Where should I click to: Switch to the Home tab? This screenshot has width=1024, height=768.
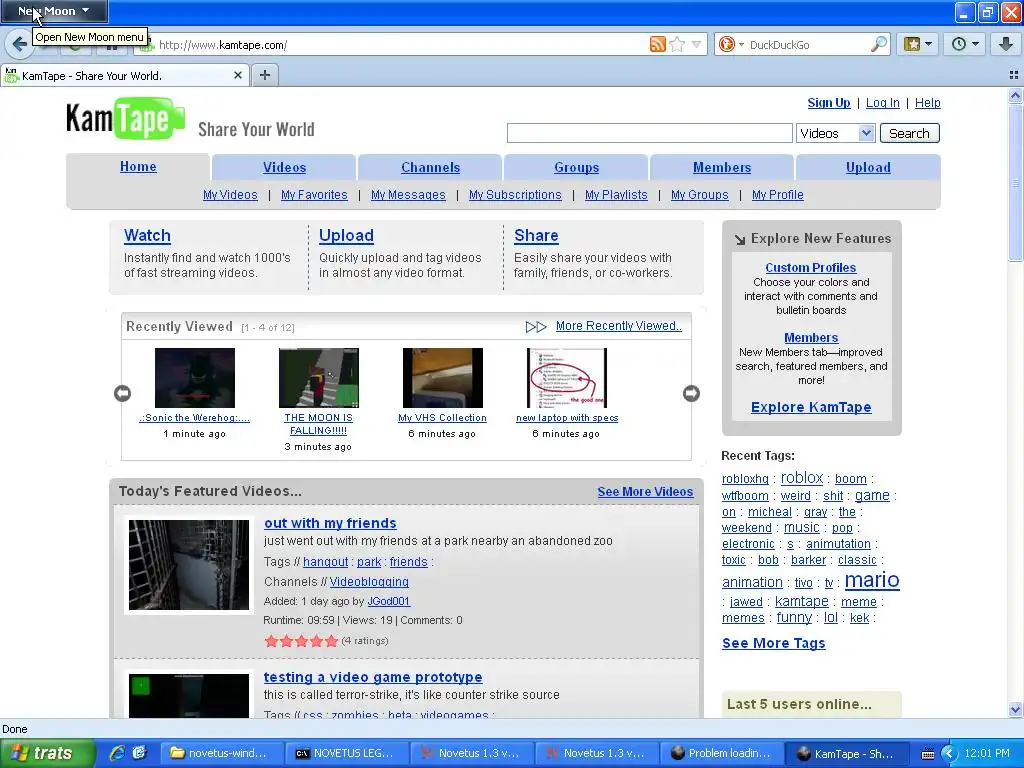pos(138,167)
